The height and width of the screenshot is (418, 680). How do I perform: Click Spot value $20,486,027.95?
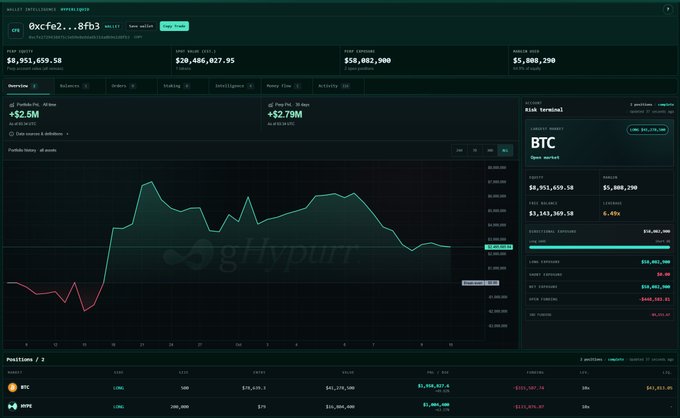coord(205,61)
